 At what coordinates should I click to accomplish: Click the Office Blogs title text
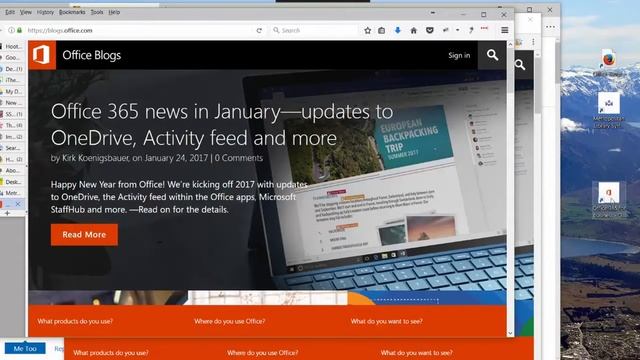point(91,55)
